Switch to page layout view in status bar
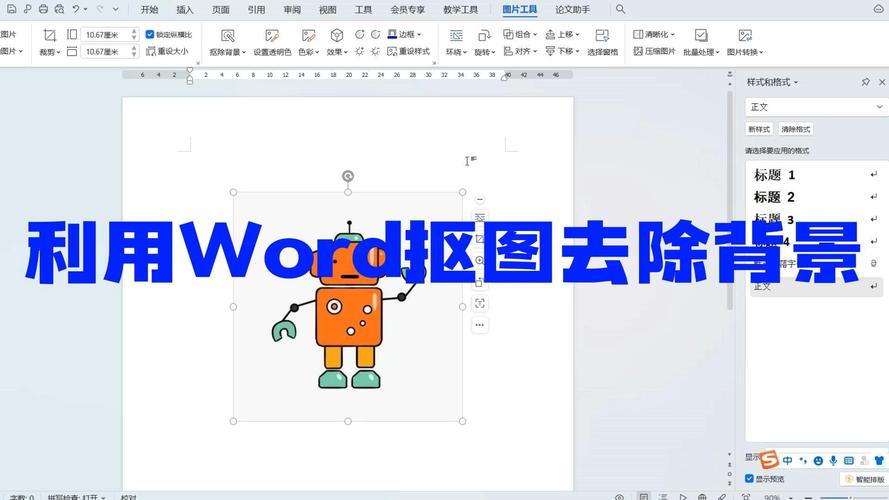 pyautogui.click(x=644, y=497)
